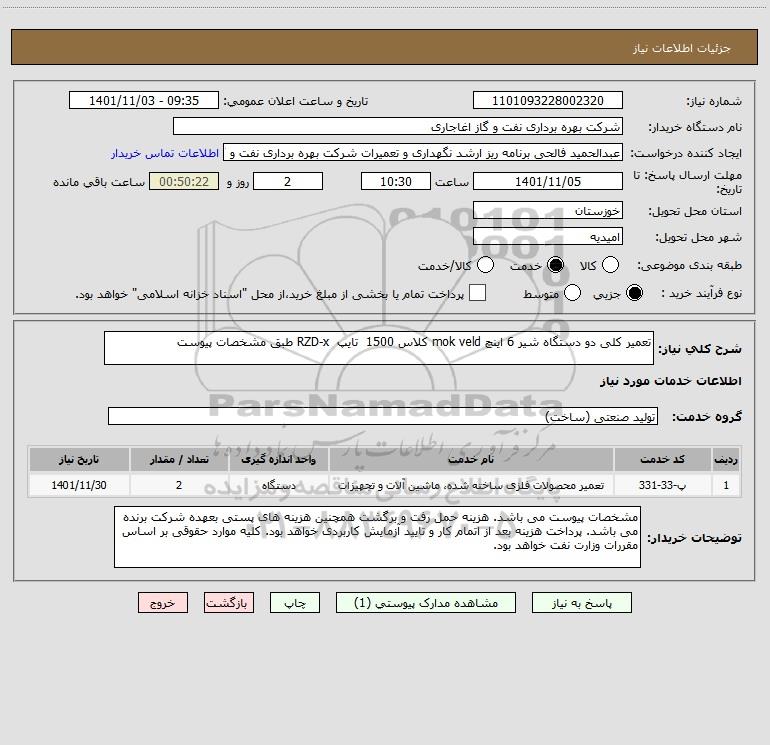The height and width of the screenshot is (745, 770).
Task: Click the خروج exit button
Action: [163, 603]
